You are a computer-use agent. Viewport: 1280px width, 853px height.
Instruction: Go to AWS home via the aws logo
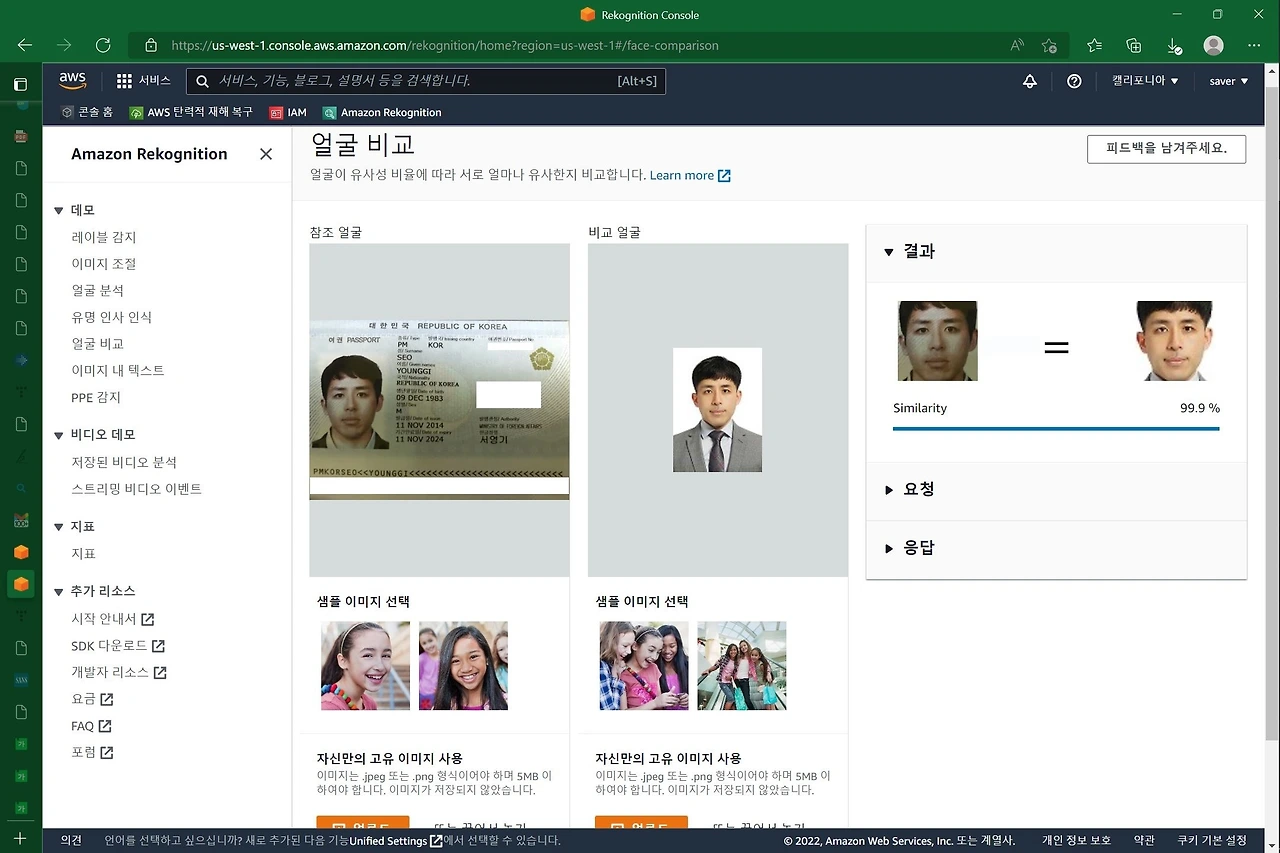[73, 81]
